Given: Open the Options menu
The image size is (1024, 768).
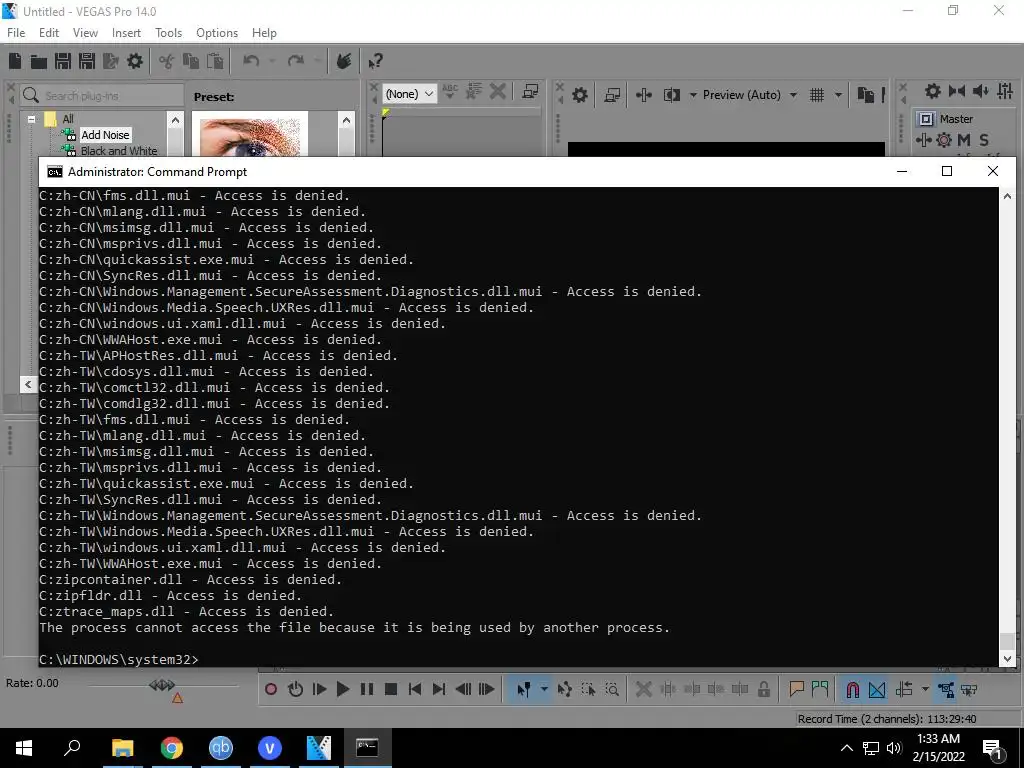Looking at the screenshot, I should point(217,33).
